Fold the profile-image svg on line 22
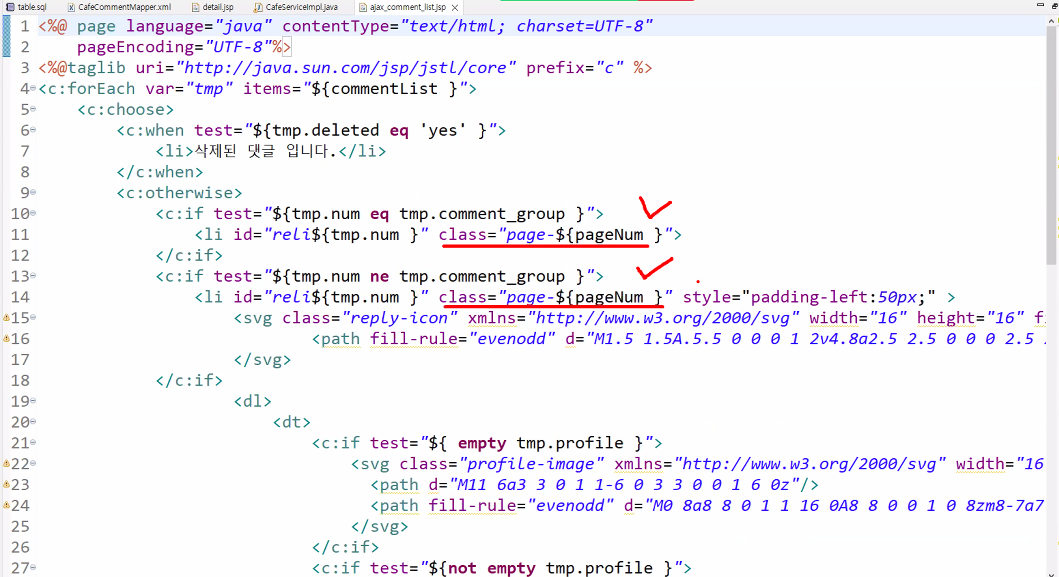The width and height of the screenshot is (1059, 577). coord(33,463)
